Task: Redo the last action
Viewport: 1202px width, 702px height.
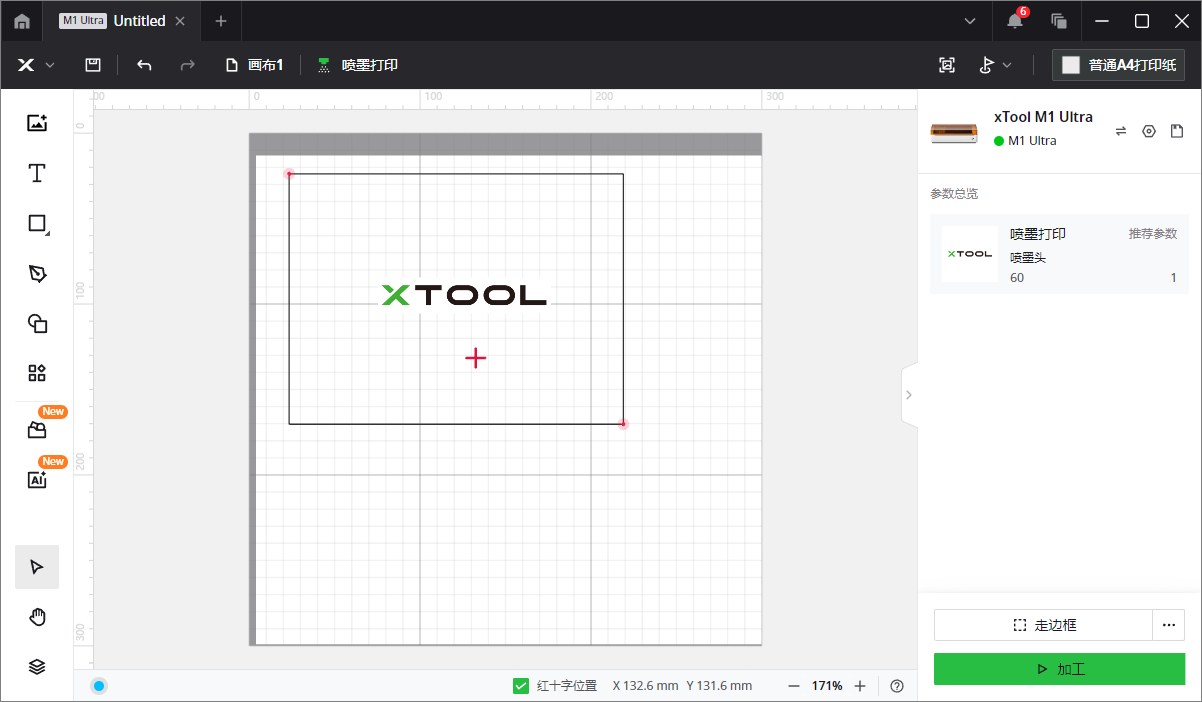Action: pos(187,65)
